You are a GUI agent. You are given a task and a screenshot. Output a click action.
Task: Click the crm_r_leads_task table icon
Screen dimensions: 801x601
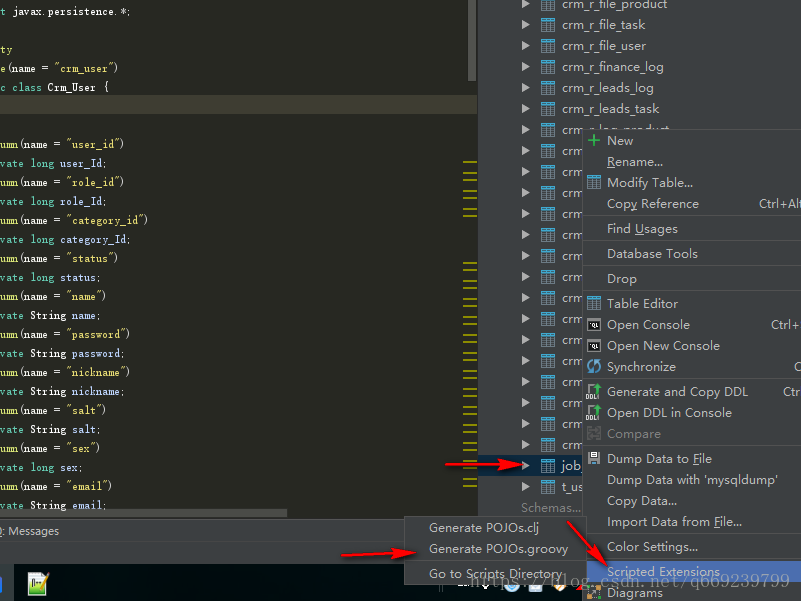(548, 109)
